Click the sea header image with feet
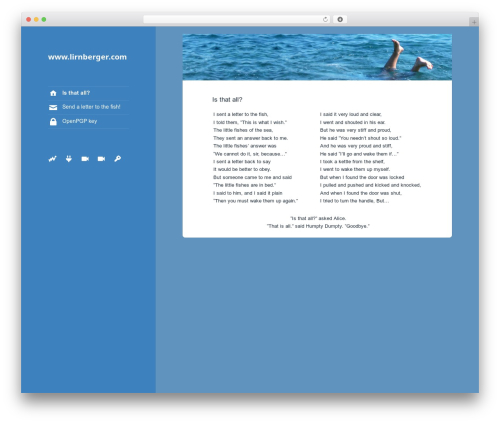 point(317,57)
